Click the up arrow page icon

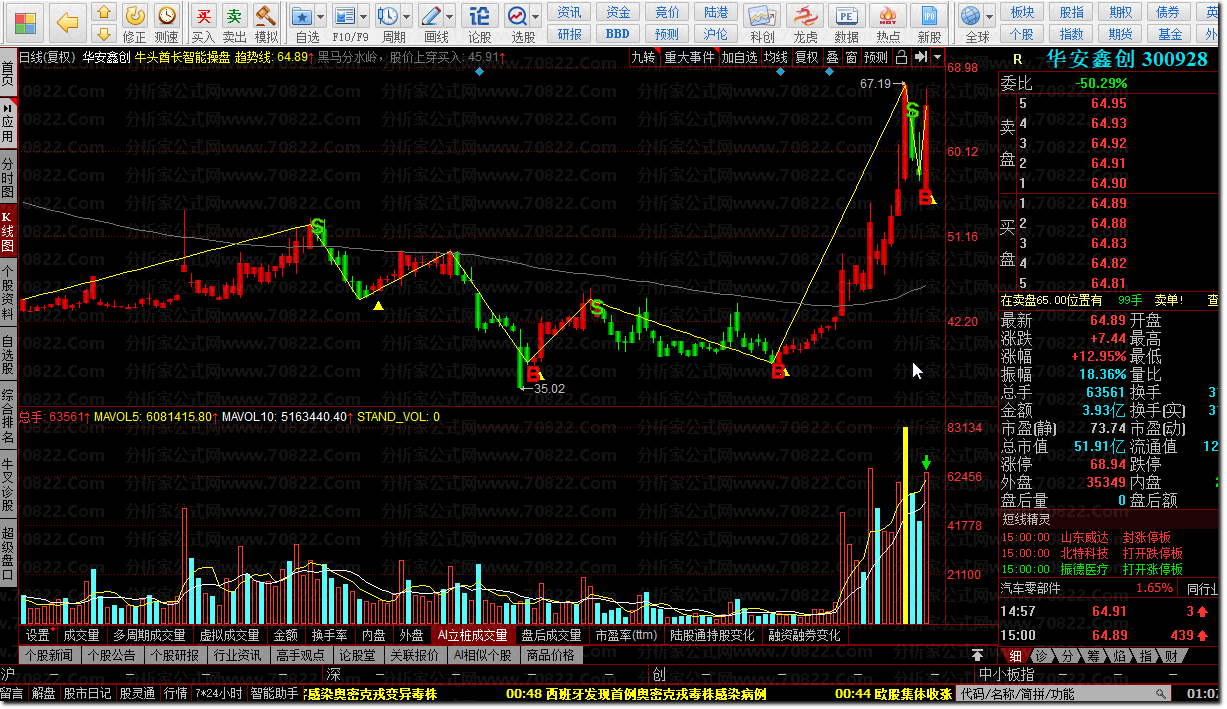(104, 13)
